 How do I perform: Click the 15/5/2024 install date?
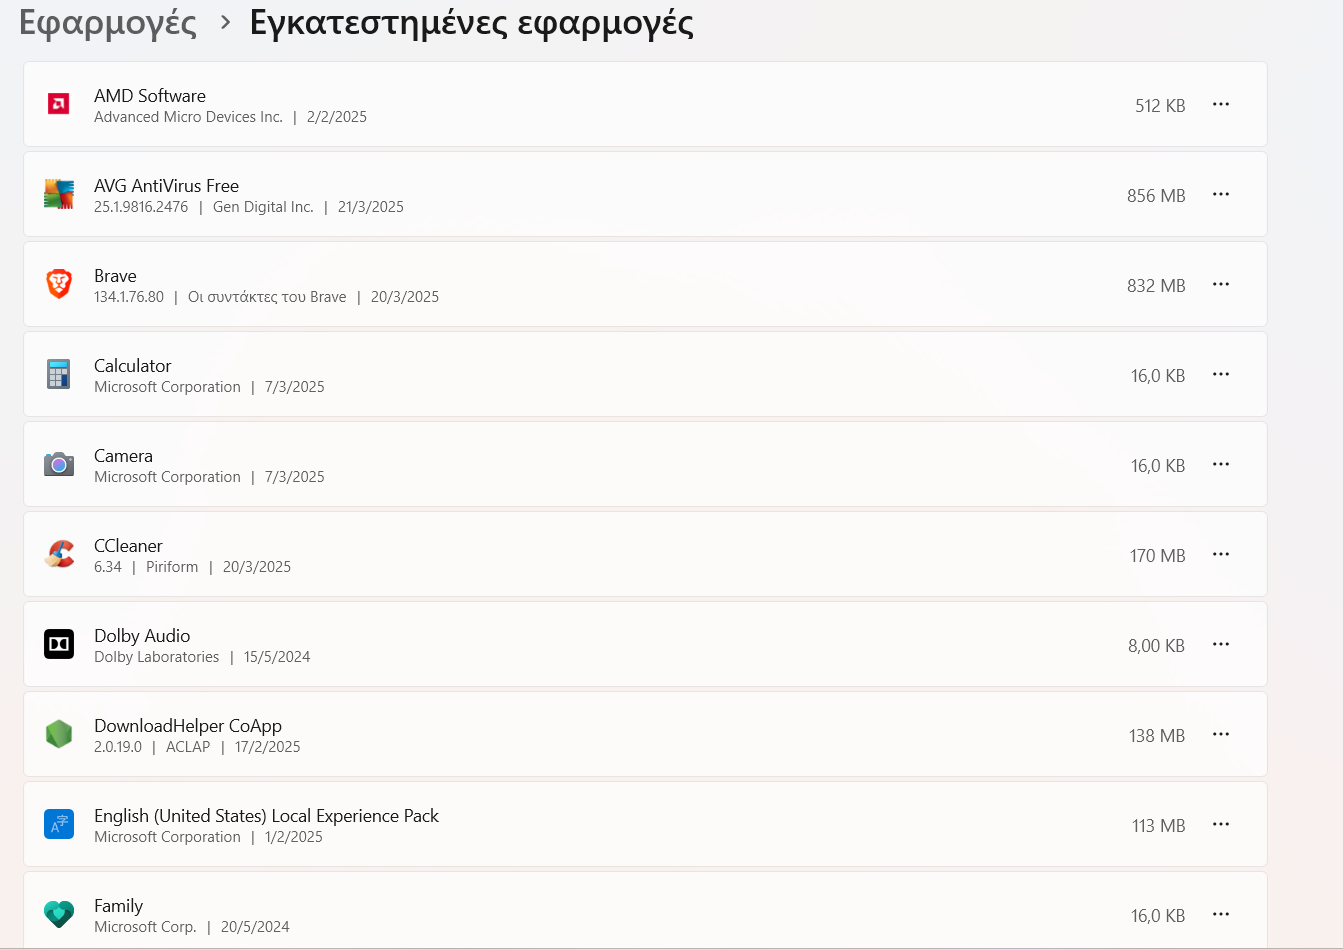(x=277, y=657)
